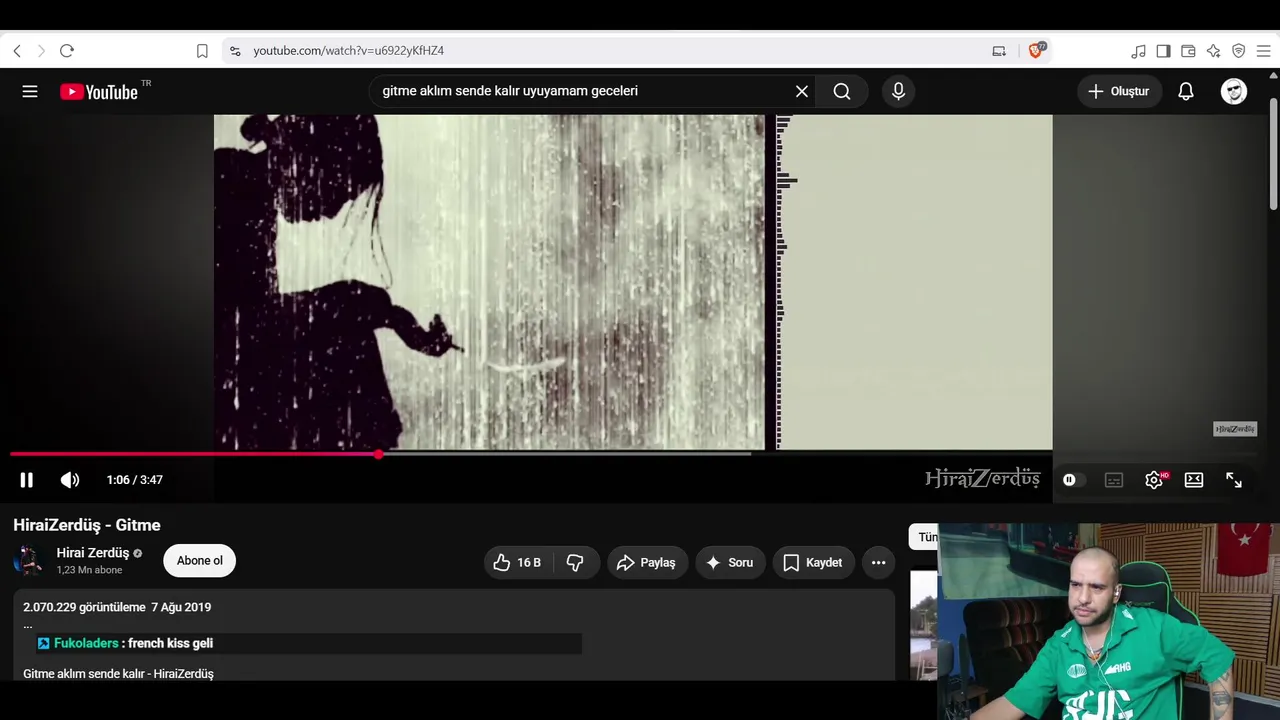1280x720 pixels.
Task: Open the YouTube guide menu
Action: [x=30, y=91]
